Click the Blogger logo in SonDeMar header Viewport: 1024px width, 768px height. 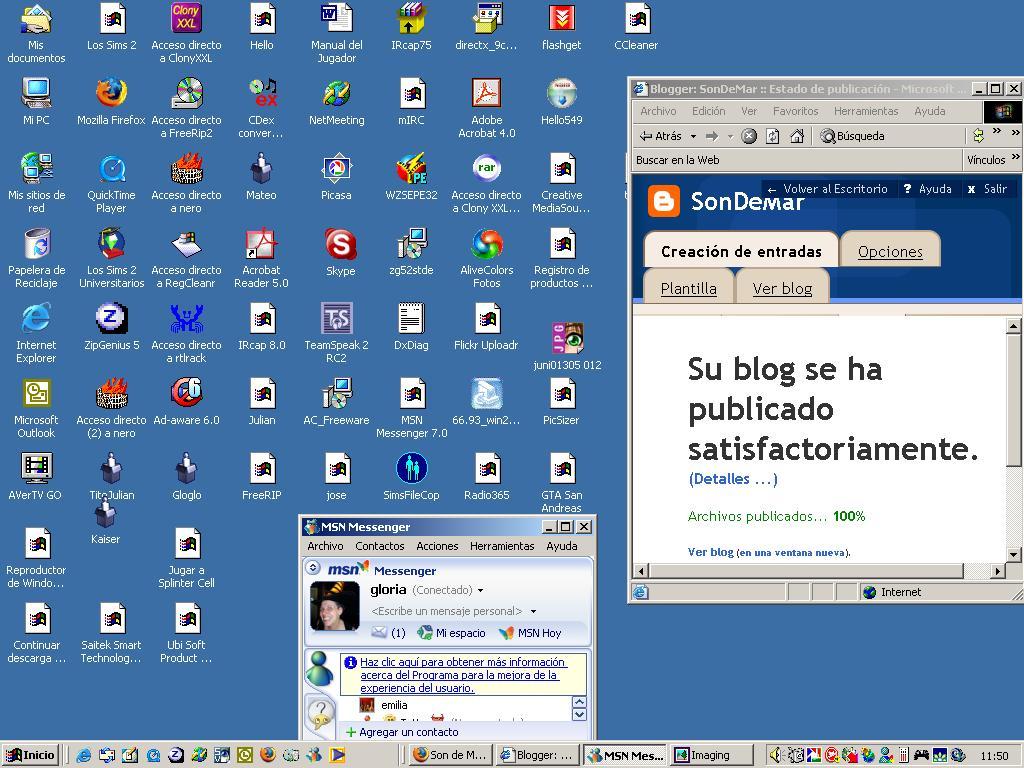(x=664, y=201)
